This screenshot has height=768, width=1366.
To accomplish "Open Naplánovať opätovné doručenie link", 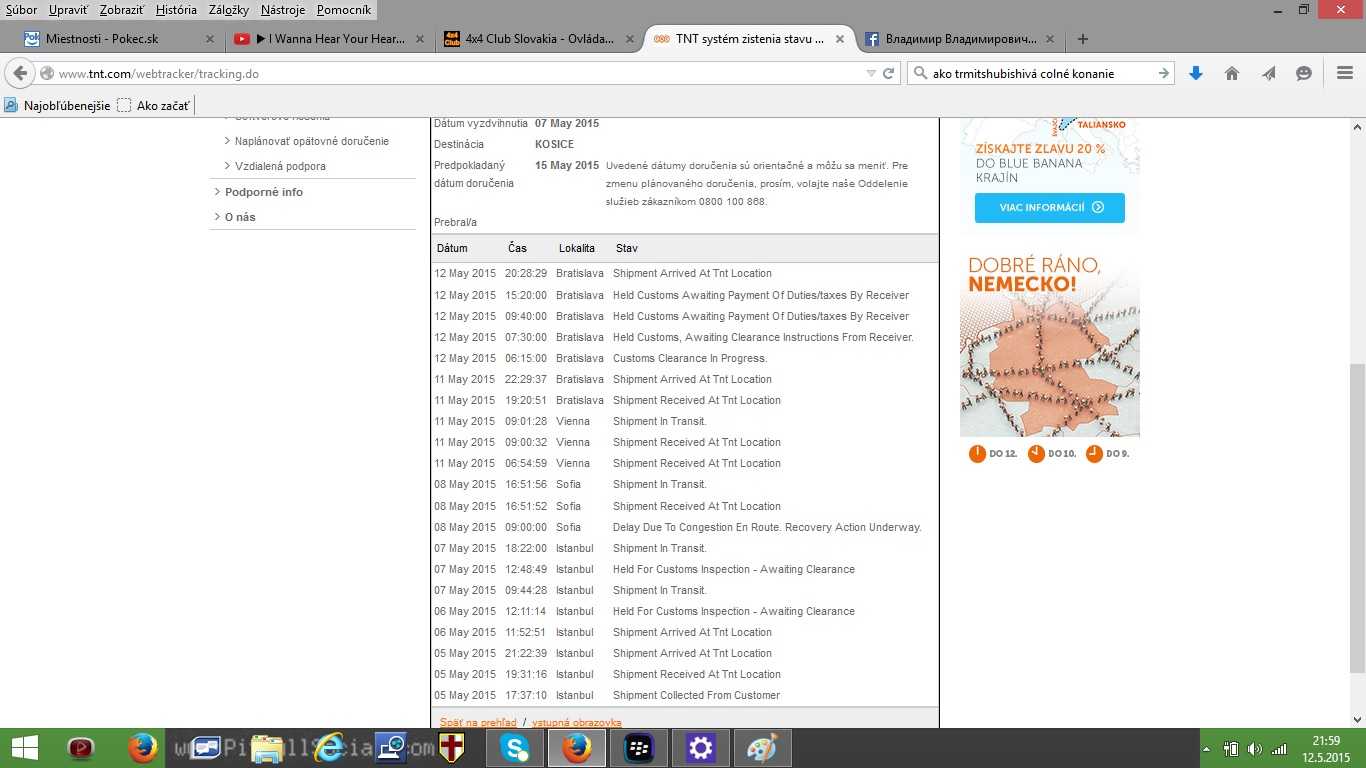I will coord(311,141).
